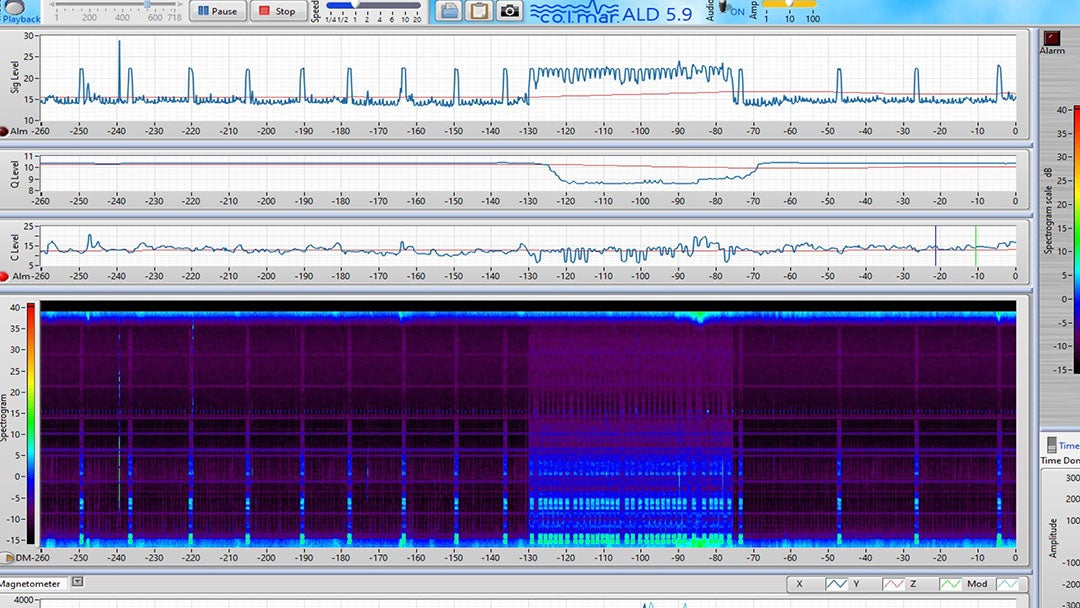Image resolution: width=1080 pixels, height=608 pixels.
Task: Adjust the Amp slider
Action: (790, 5)
